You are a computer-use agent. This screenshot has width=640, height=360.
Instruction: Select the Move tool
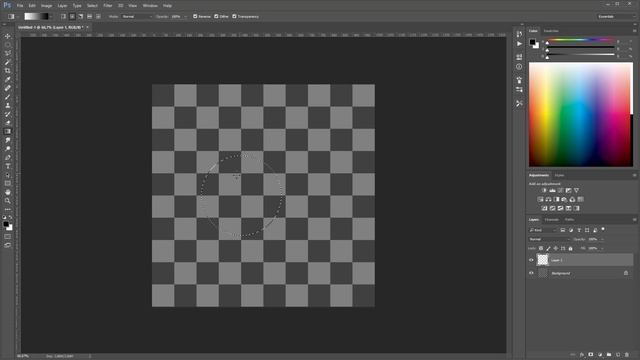click(x=8, y=36)
